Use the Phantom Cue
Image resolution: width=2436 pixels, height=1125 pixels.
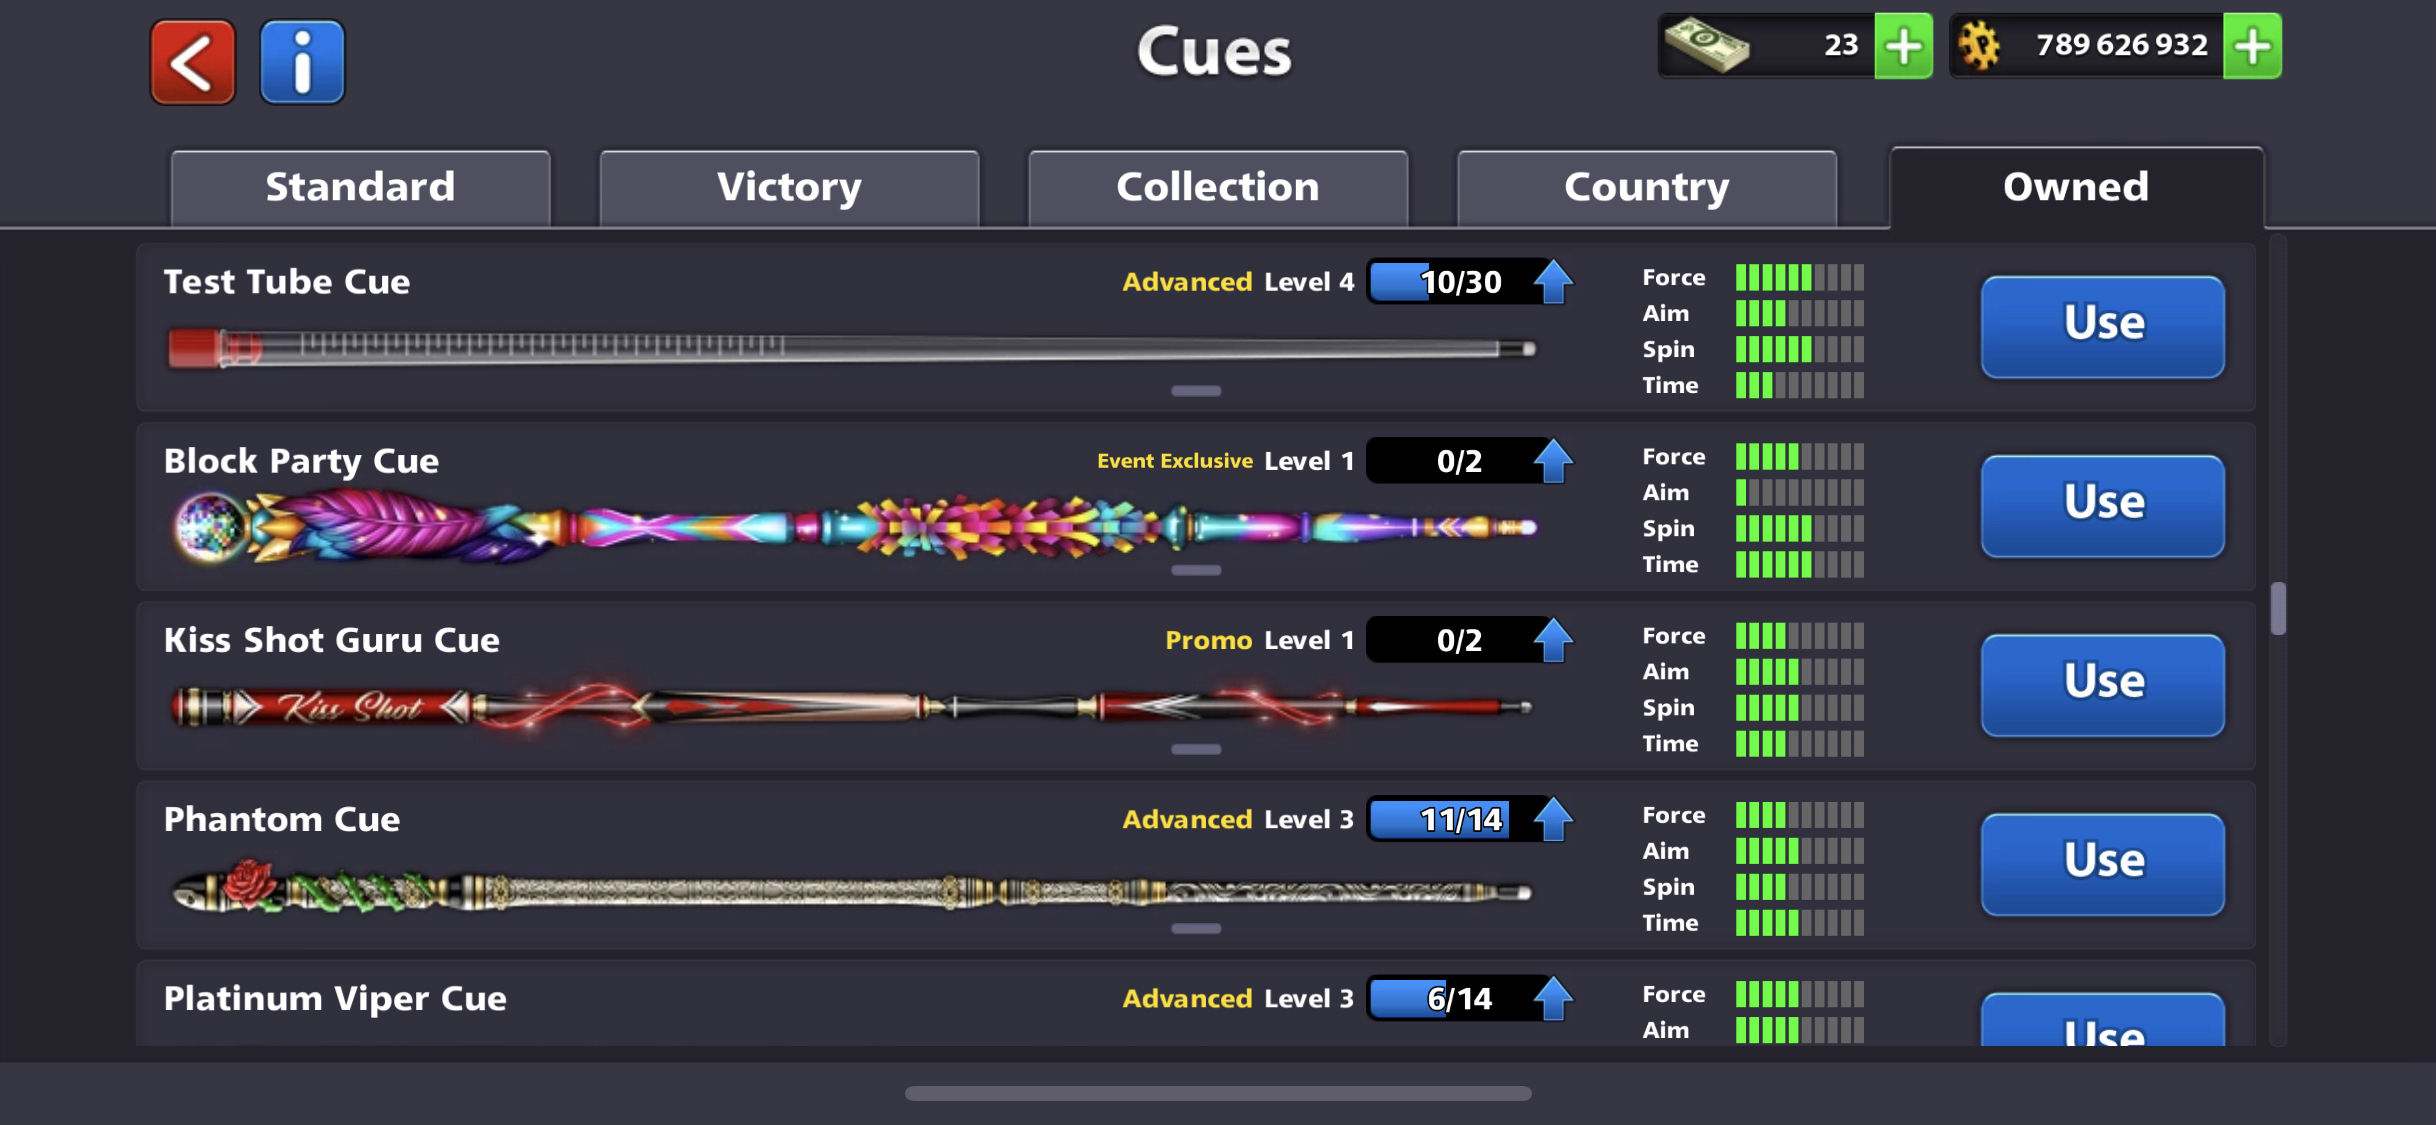pos(2103,863)
